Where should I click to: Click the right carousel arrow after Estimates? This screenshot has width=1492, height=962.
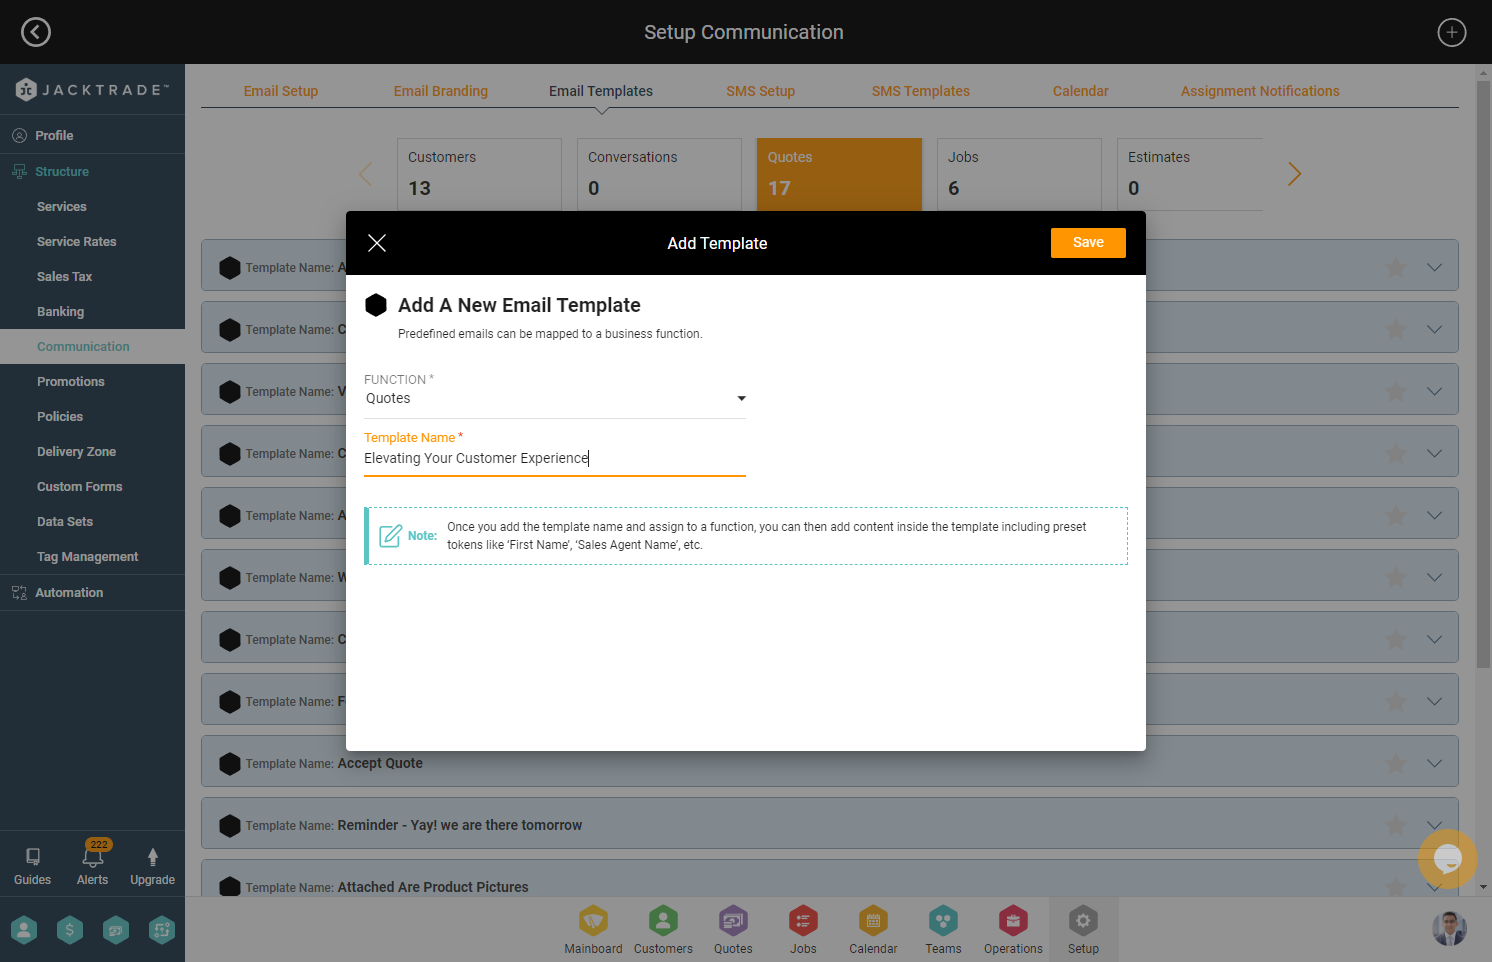tap(1295, 174)
